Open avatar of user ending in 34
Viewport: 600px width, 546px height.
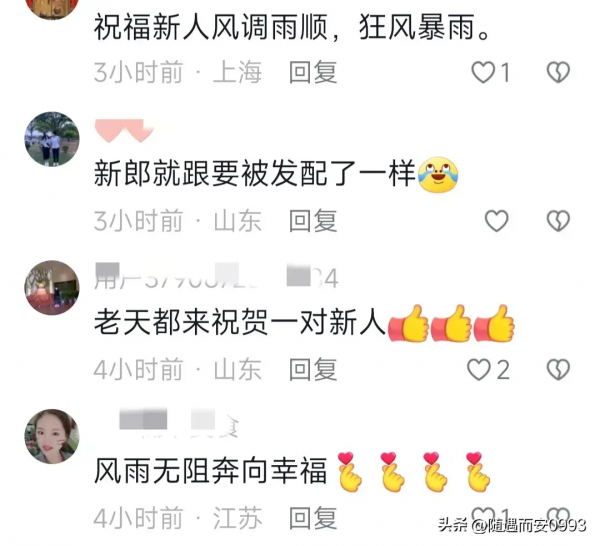coord(52,288)
